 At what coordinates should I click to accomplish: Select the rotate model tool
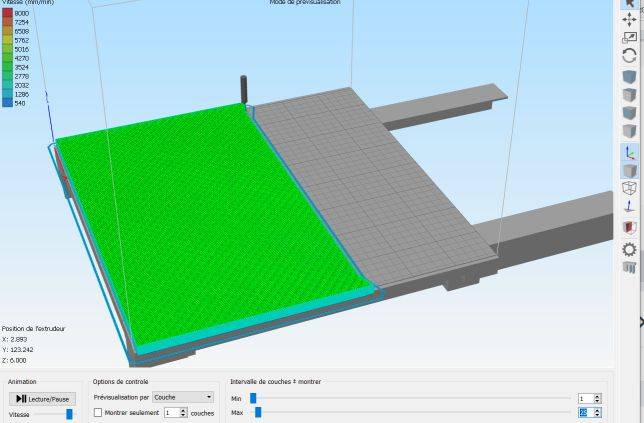tap(629, 55)
